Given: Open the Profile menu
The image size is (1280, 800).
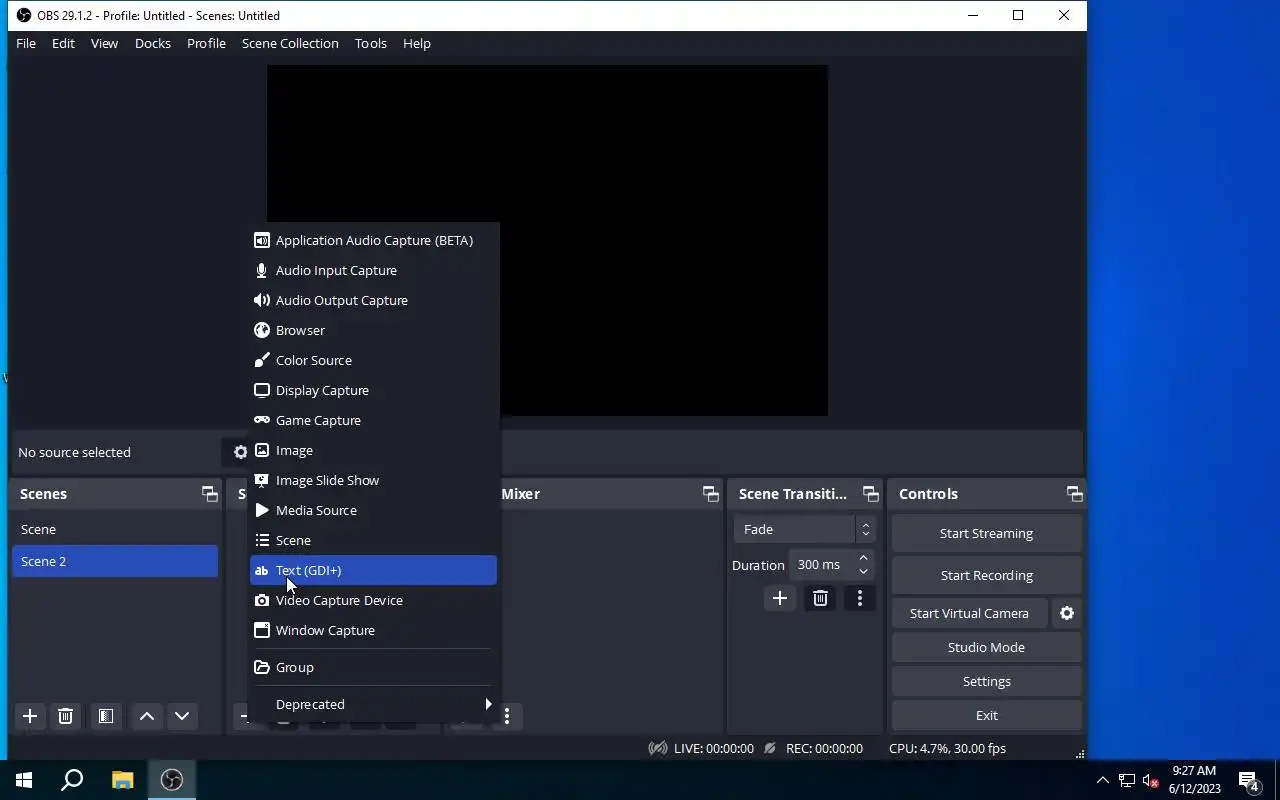Looking at the screenshot, I should [206, 43].
